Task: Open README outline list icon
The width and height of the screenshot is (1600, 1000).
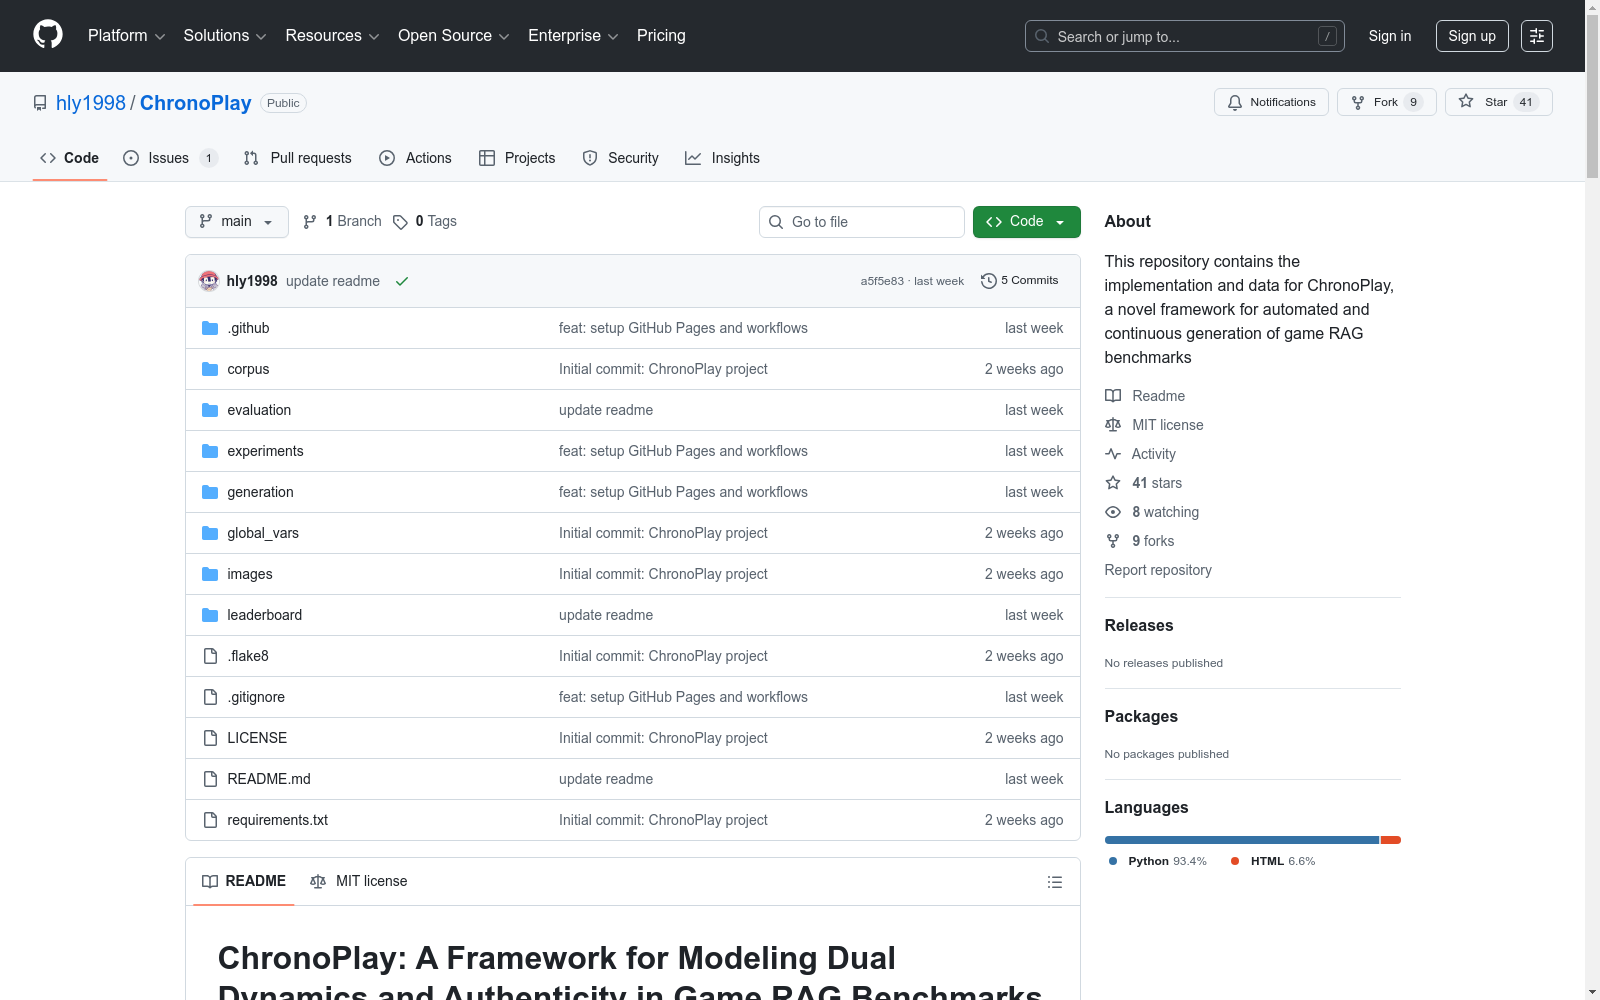Action: click(1054, 882)
